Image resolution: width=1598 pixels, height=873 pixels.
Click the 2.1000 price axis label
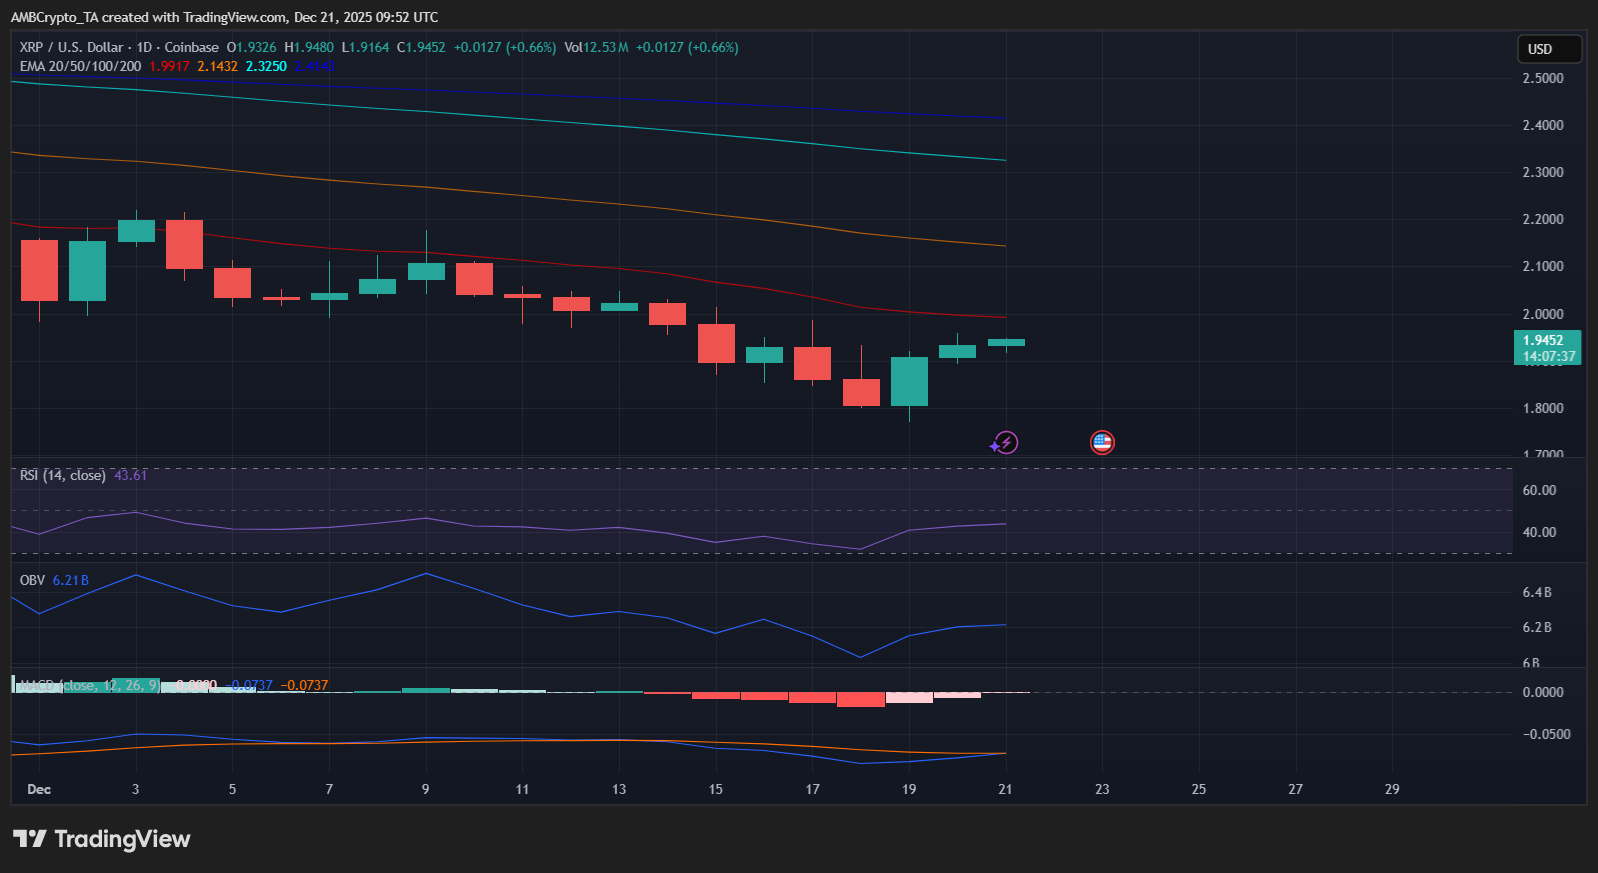point(1543,266)
